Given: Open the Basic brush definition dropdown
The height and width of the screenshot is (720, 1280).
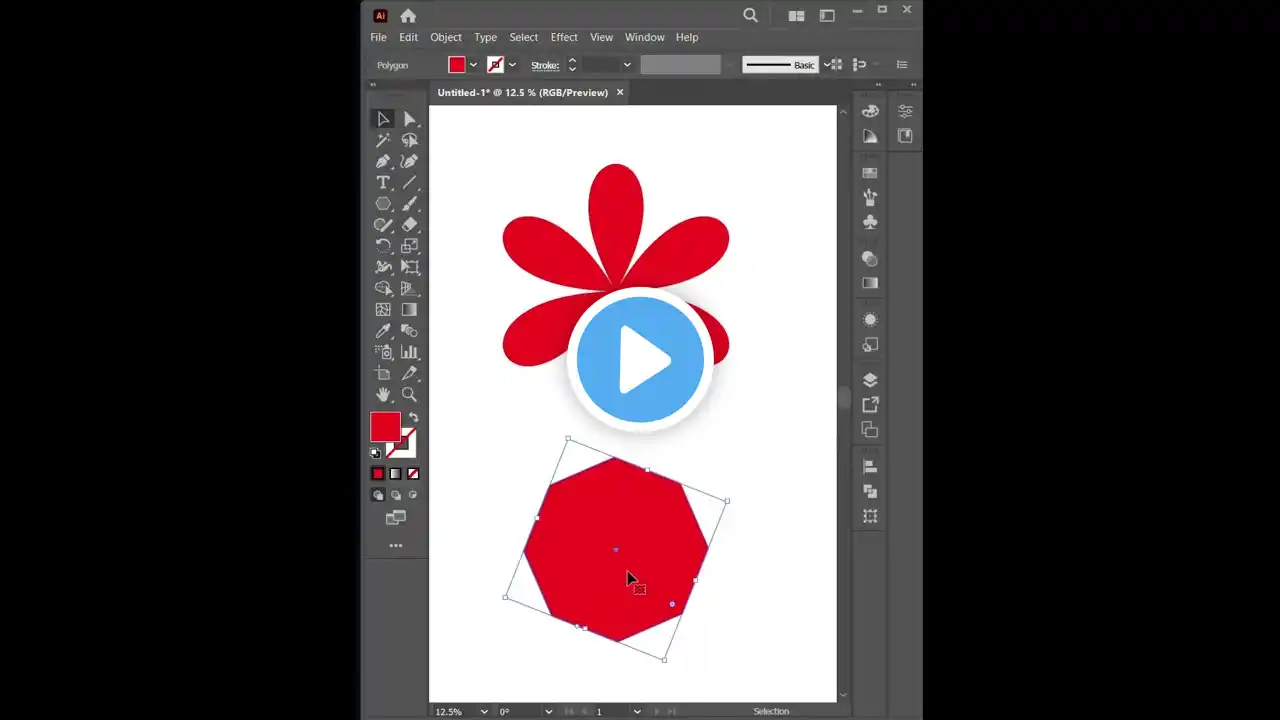Looking at the screenshot, I should click(x=826, y=65).
